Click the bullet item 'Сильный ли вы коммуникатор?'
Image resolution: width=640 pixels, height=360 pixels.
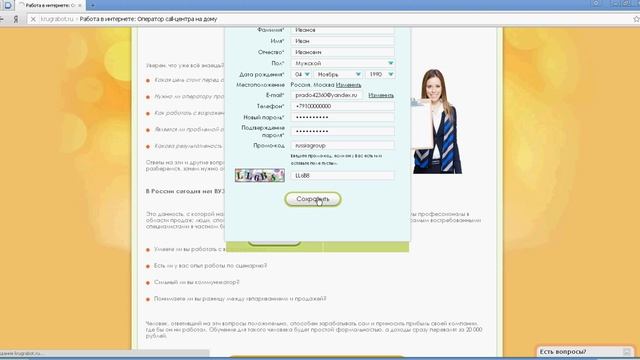point(196,282)
